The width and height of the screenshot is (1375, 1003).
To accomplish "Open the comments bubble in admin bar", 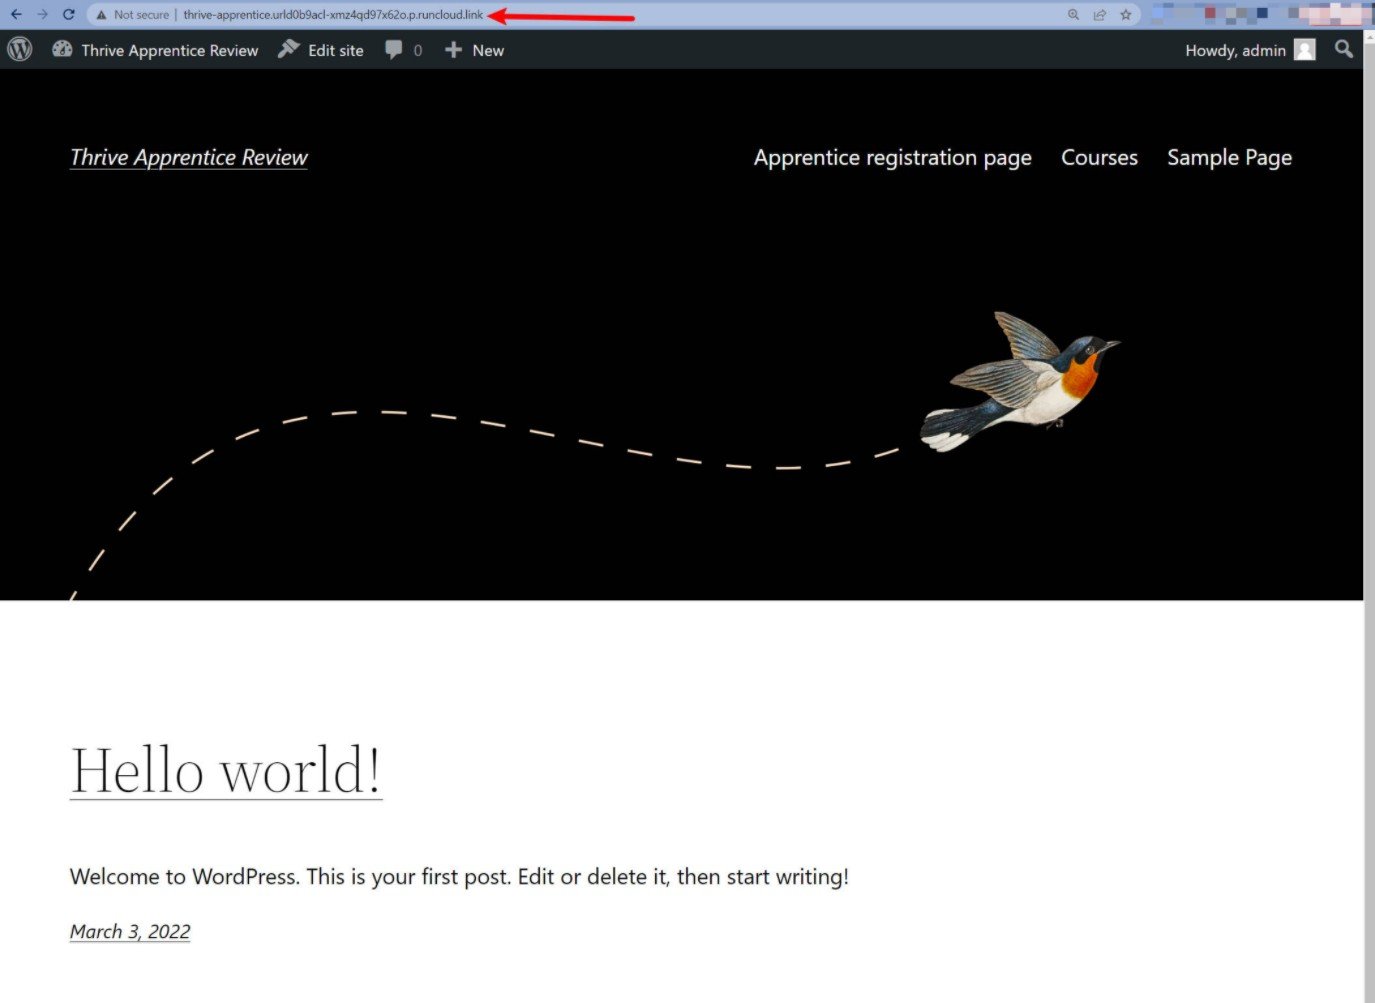I will coord(404,50).
